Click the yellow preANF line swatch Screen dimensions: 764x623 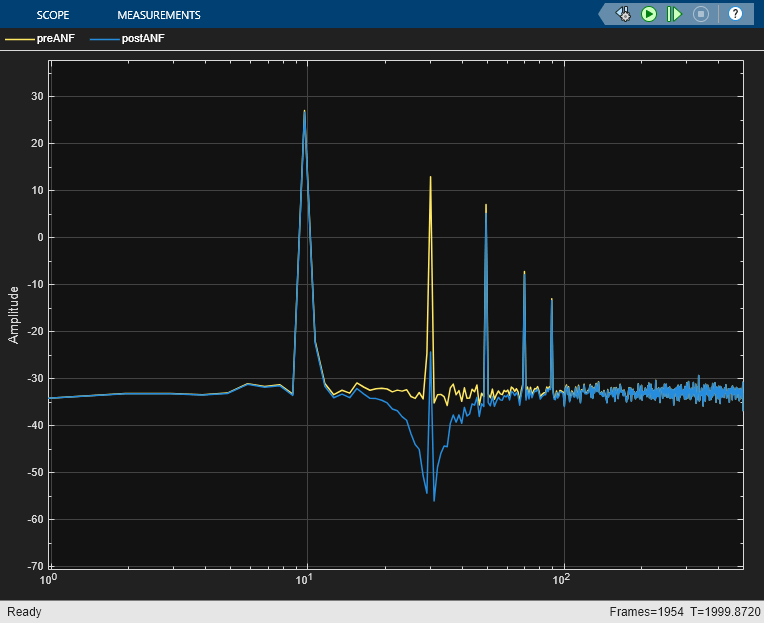(19, 39)
